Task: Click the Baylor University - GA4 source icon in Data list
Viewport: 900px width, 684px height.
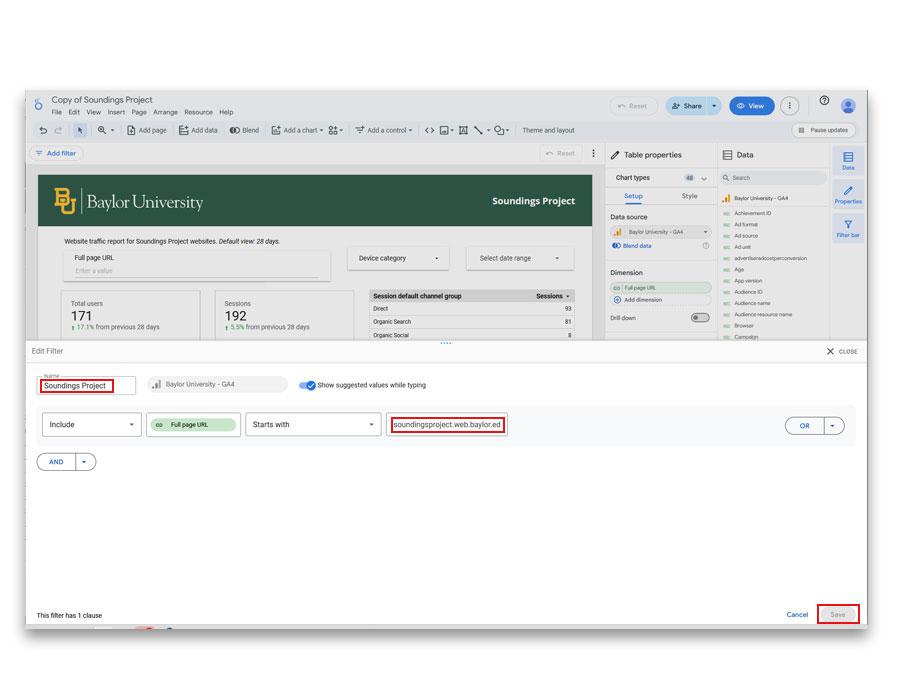Action: click(x=727, y=198)
